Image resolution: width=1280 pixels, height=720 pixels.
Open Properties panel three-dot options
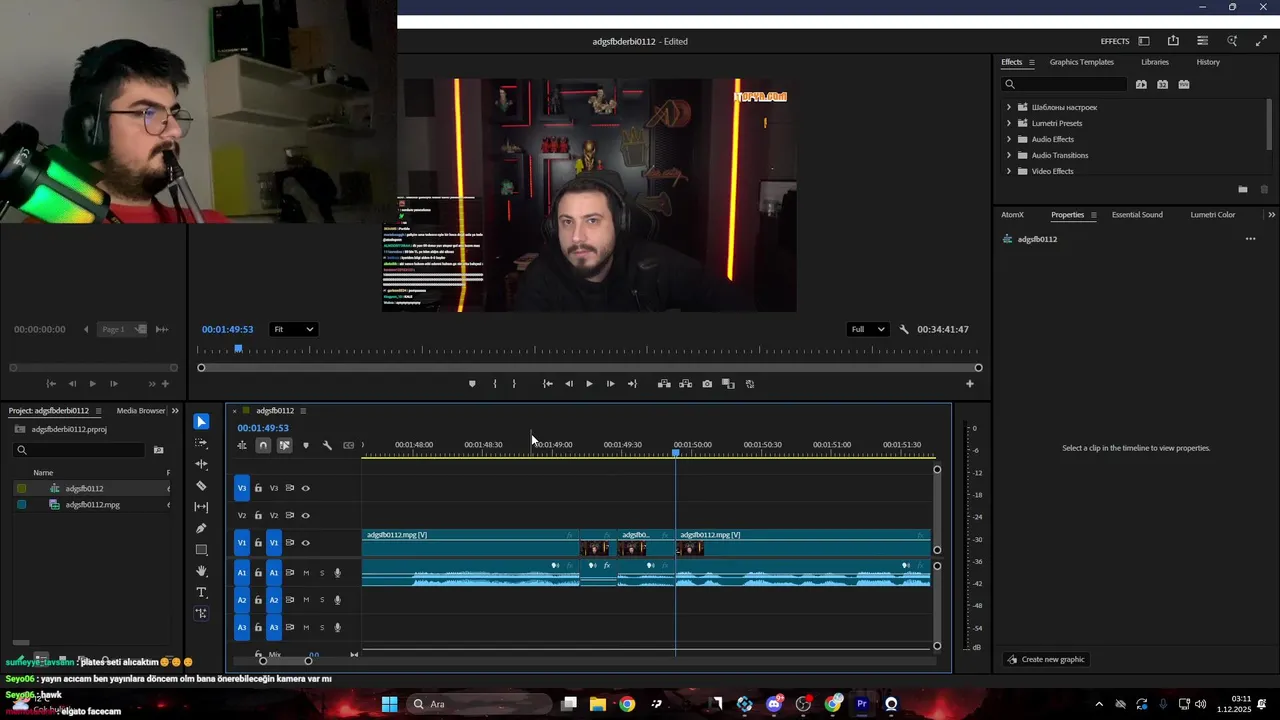pyautogui.click(x=1250, y=239)
